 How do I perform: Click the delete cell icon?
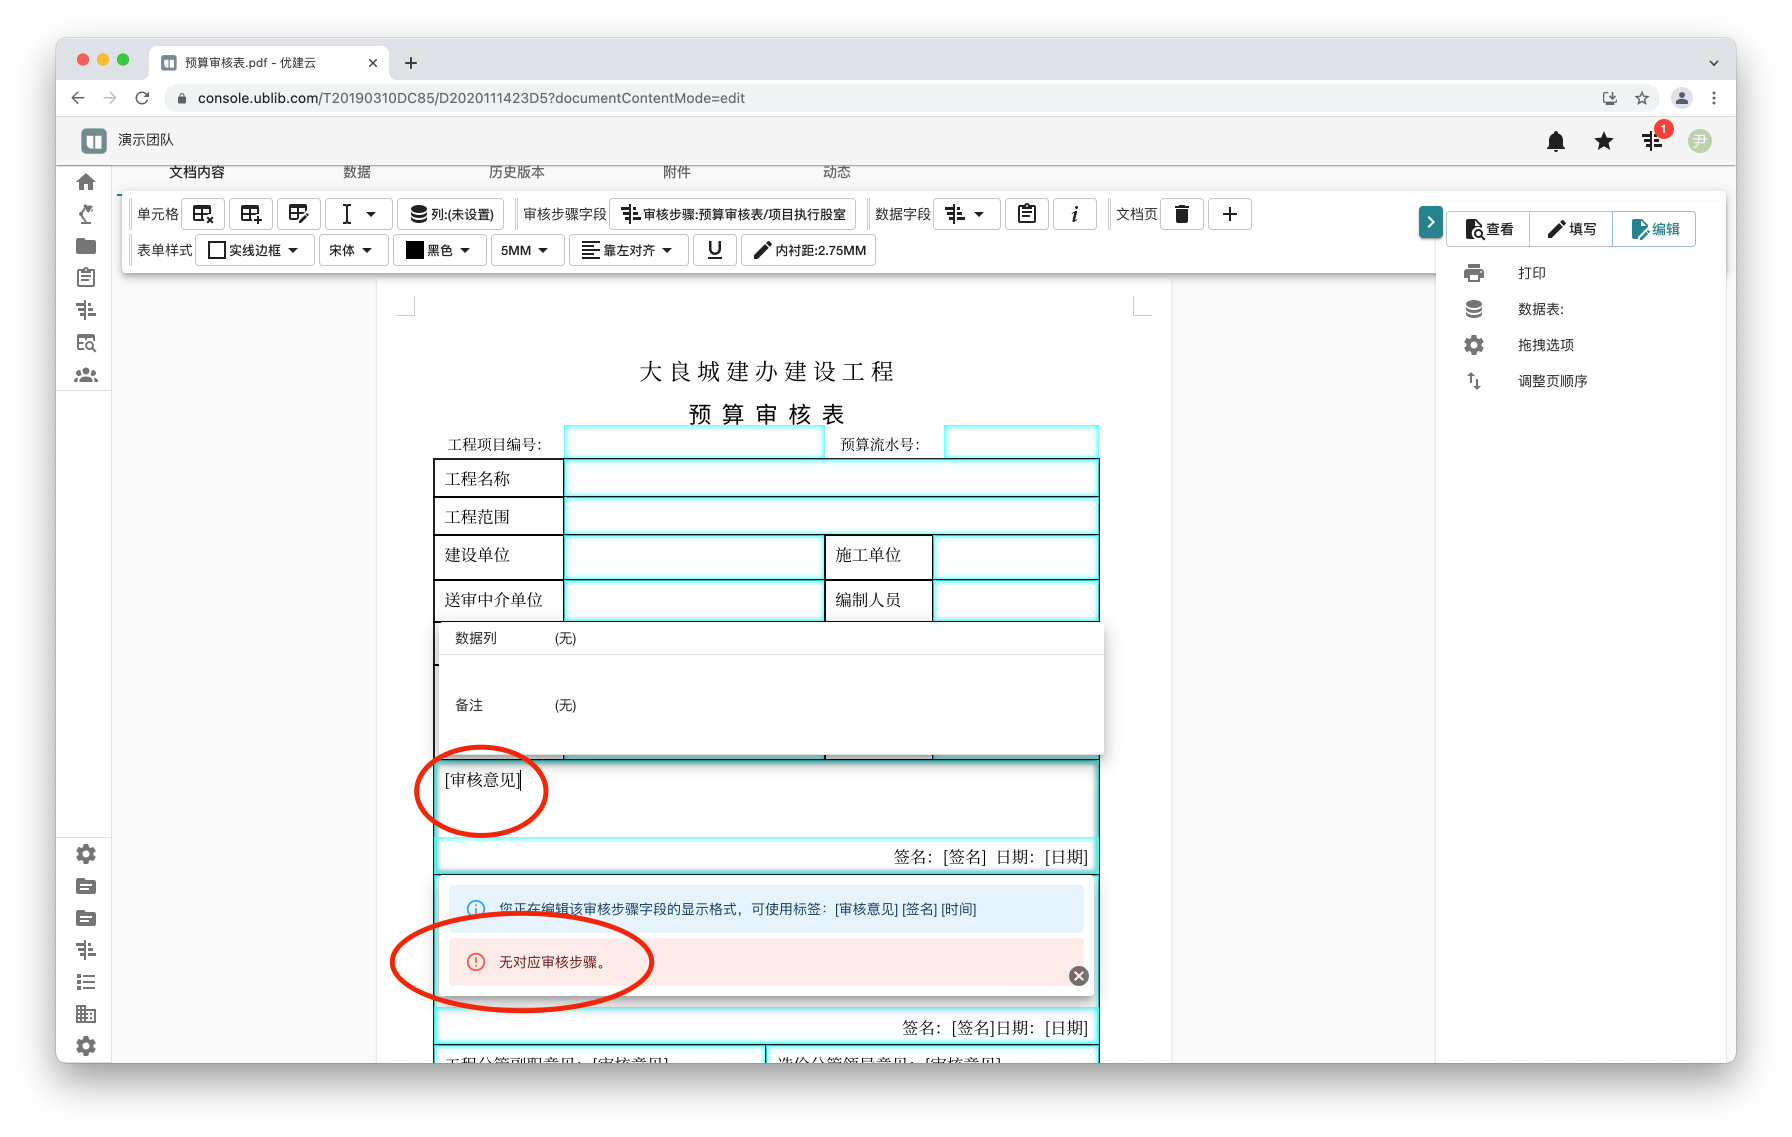(203, 214)
